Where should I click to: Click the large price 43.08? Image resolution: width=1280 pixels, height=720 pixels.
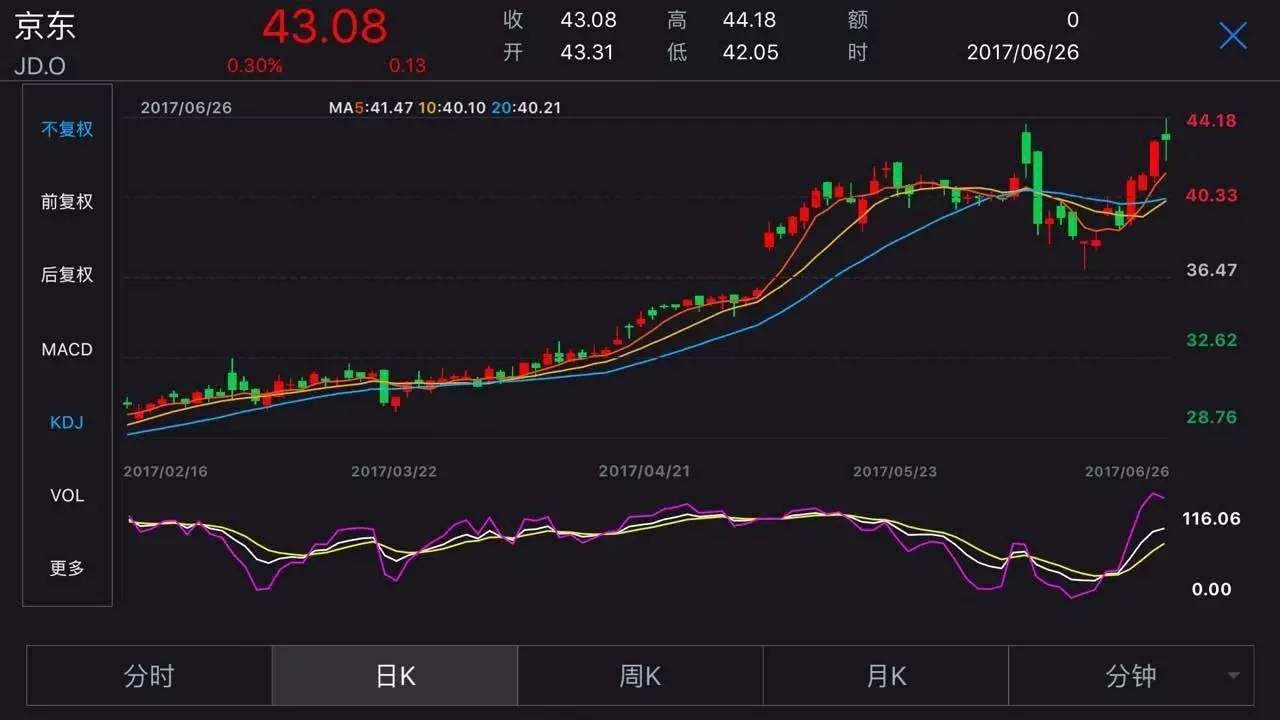[325, 26]
